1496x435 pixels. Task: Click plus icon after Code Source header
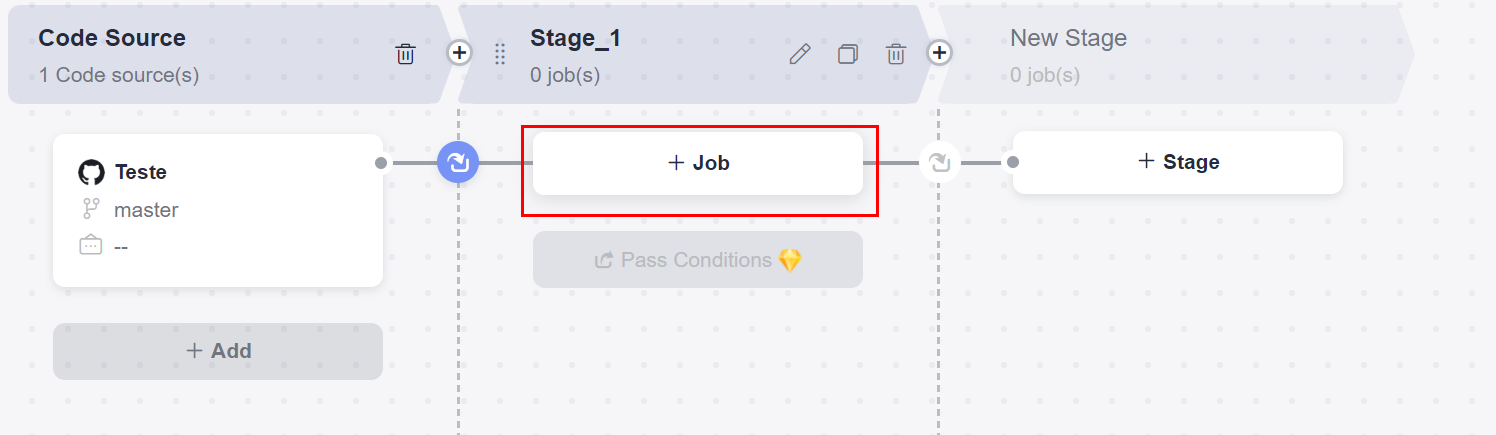click(459, 52)
